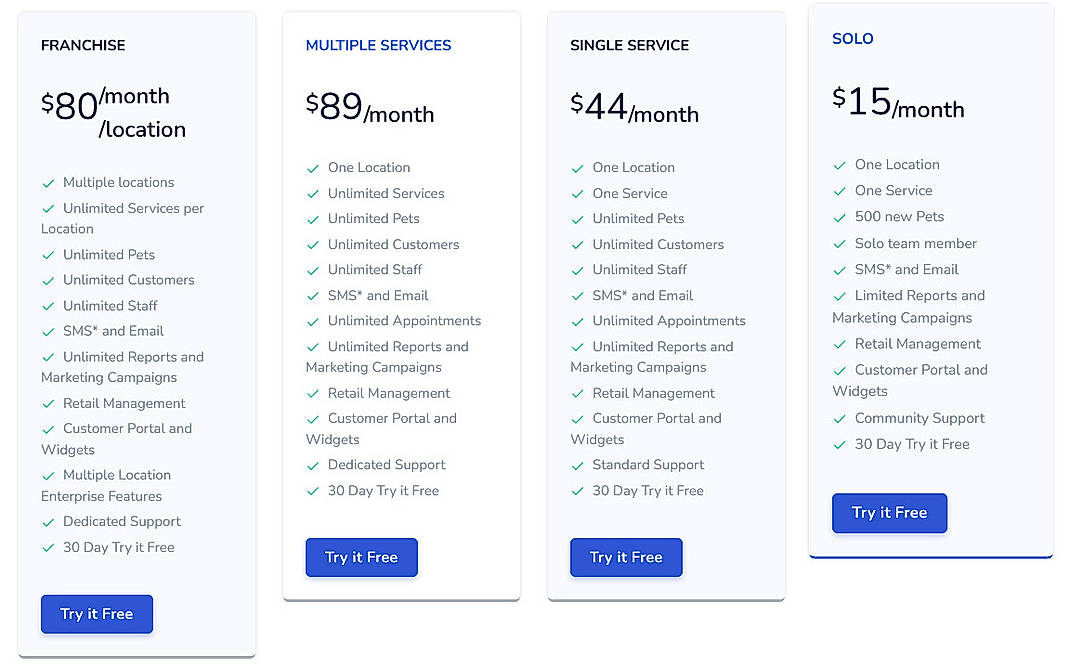
Task: Click Try it Free under the Franchise plan
Action: (96, 615)
